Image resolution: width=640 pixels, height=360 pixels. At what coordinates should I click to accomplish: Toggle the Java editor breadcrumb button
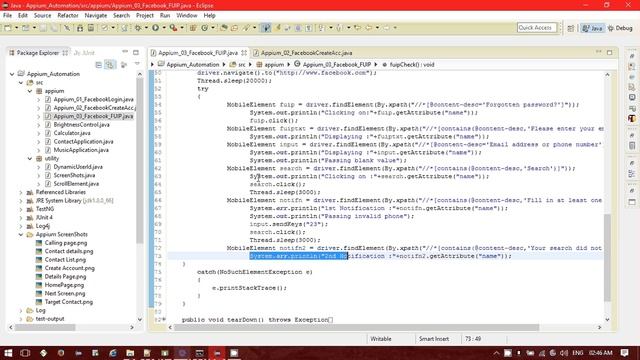point(266,28)
